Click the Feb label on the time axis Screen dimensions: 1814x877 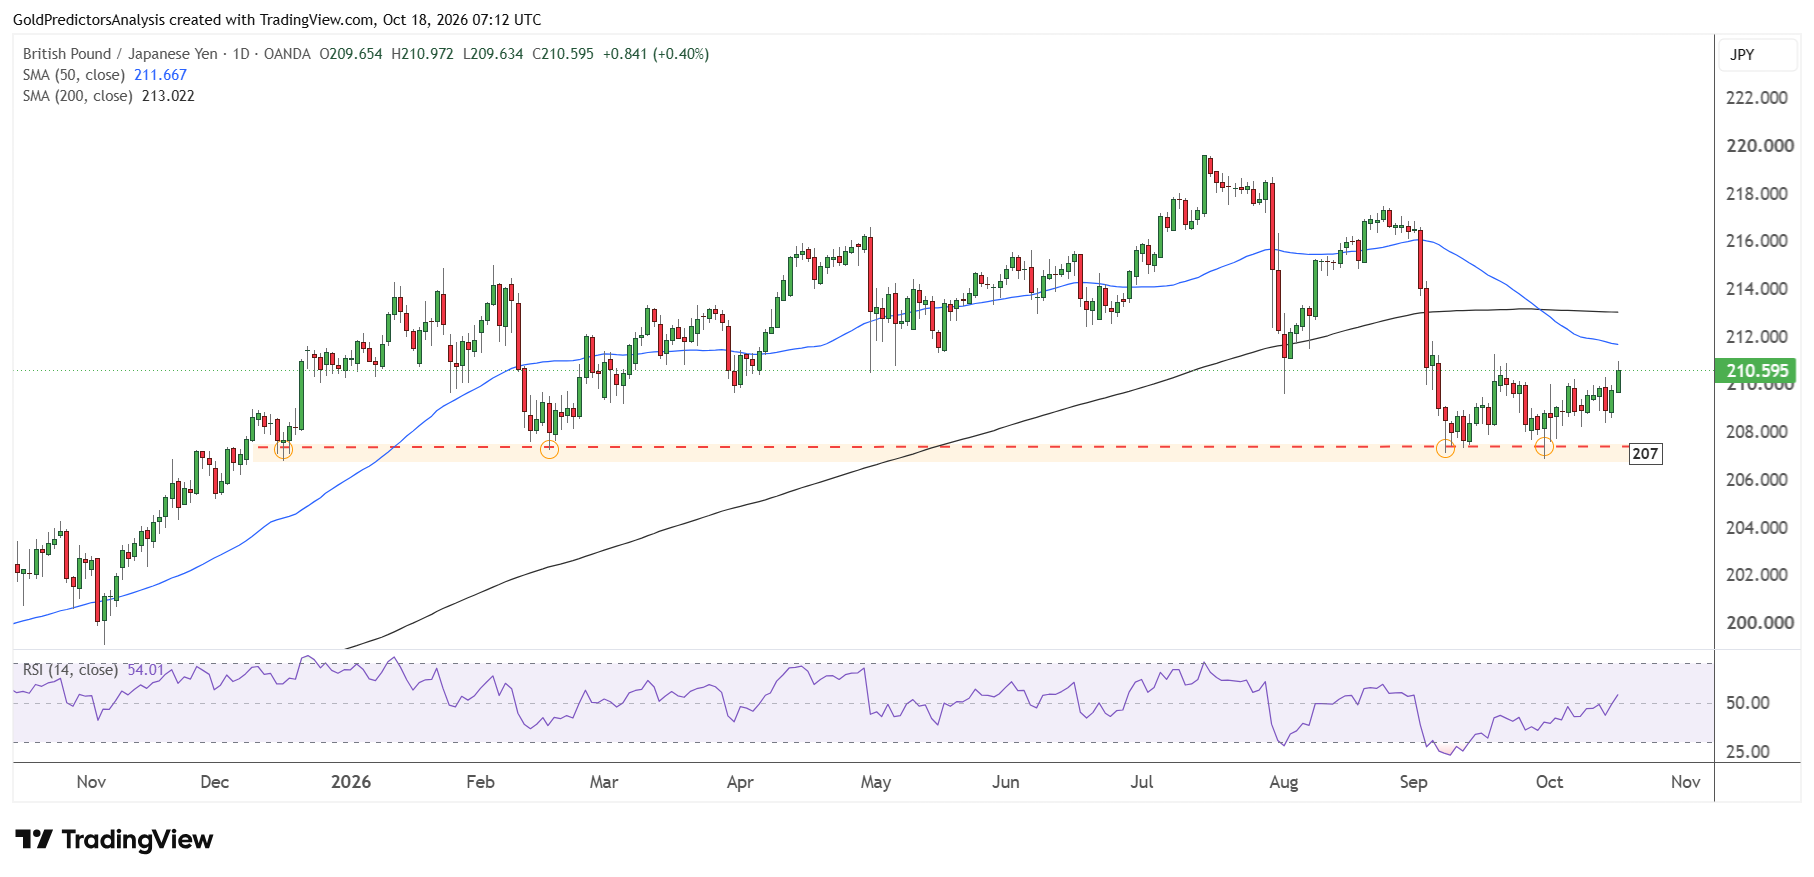(x=481, y=782)
